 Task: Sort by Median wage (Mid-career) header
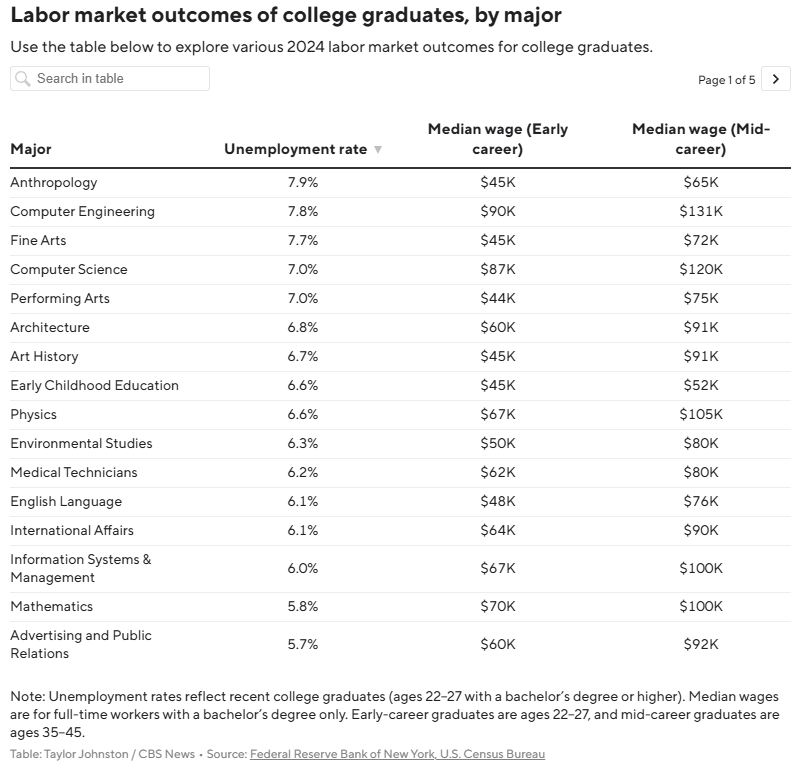(701, 139)
